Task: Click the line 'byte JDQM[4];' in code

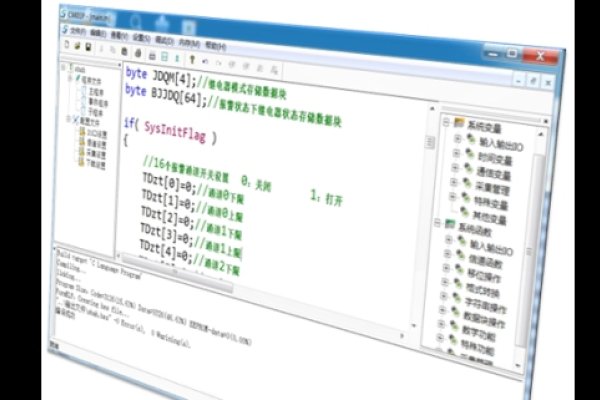Action: coord(161,77)
